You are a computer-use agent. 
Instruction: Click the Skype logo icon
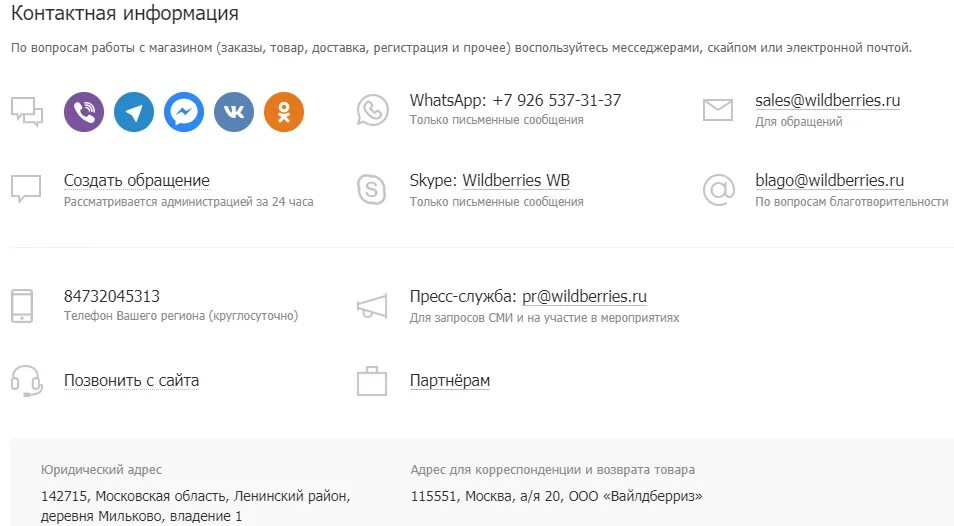[x=371, y=189]
